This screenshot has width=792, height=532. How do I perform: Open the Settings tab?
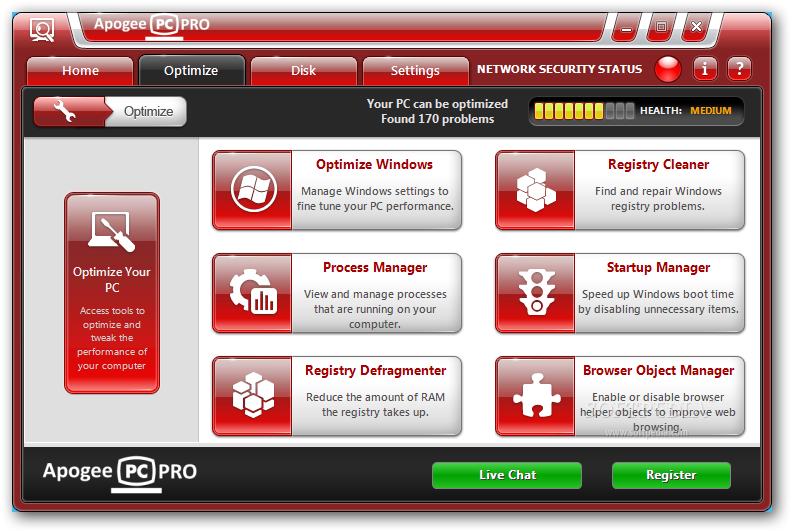coord(415,70)
